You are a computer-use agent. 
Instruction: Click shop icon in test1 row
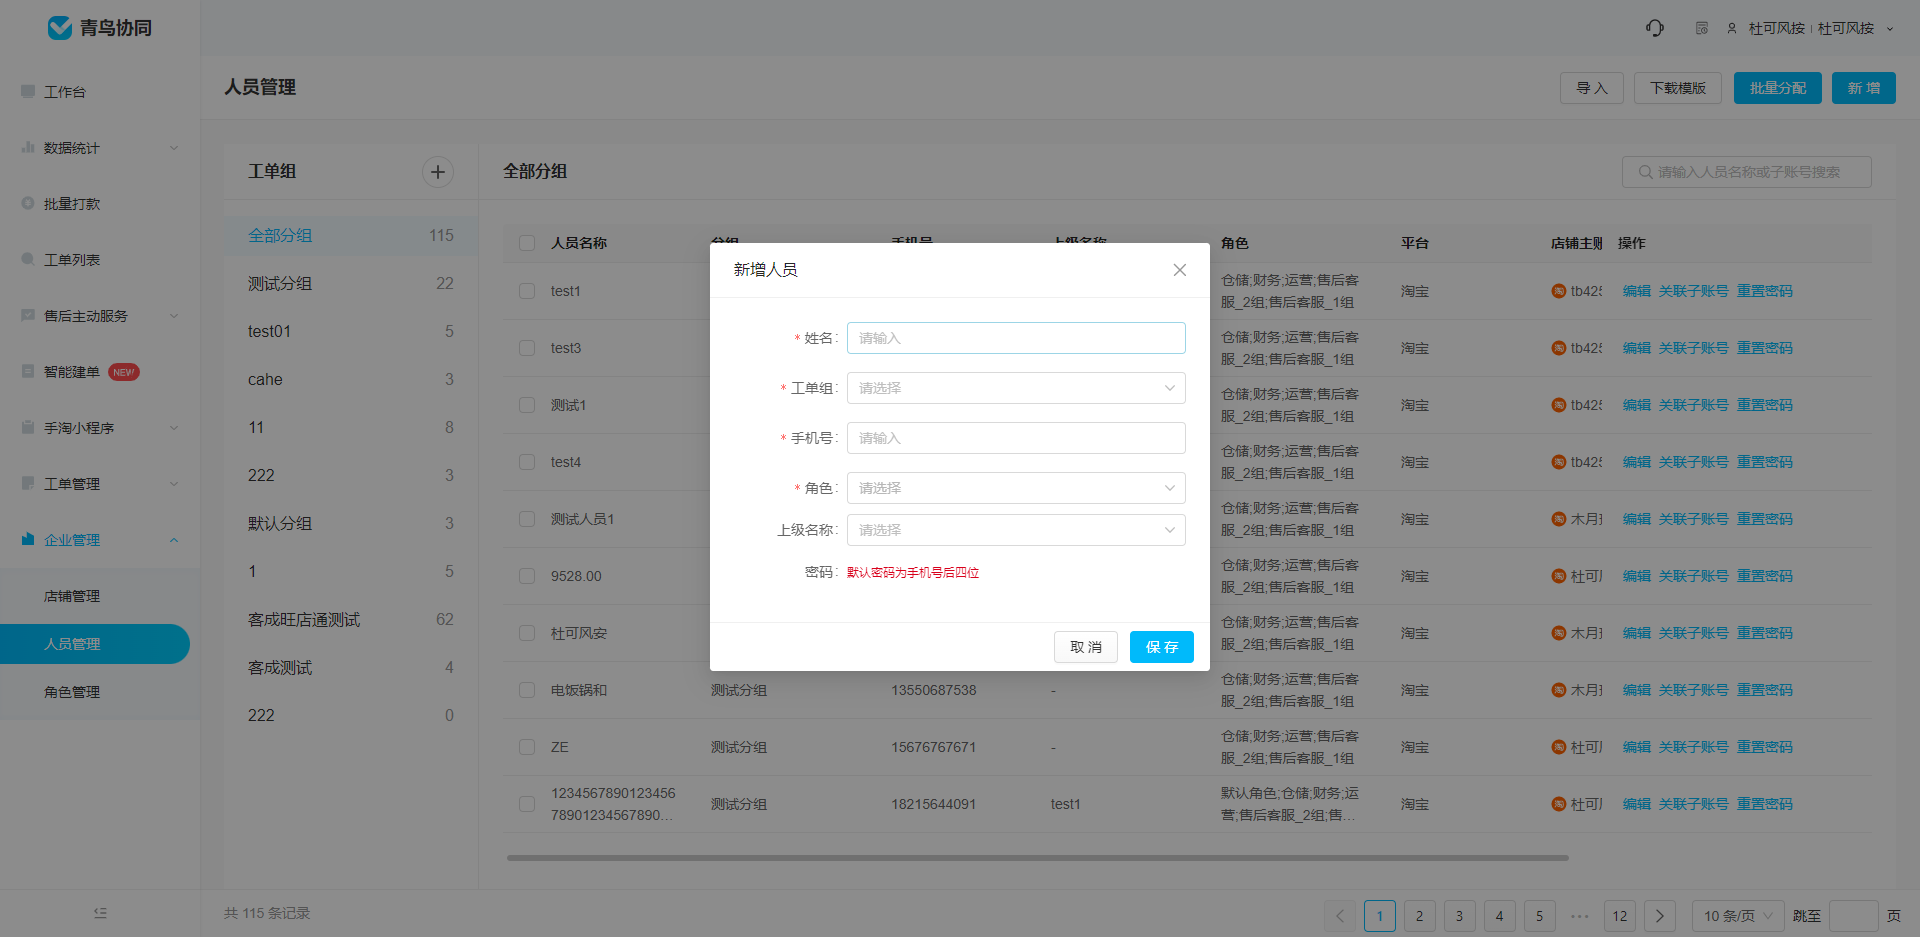(x=1558, y=291)
